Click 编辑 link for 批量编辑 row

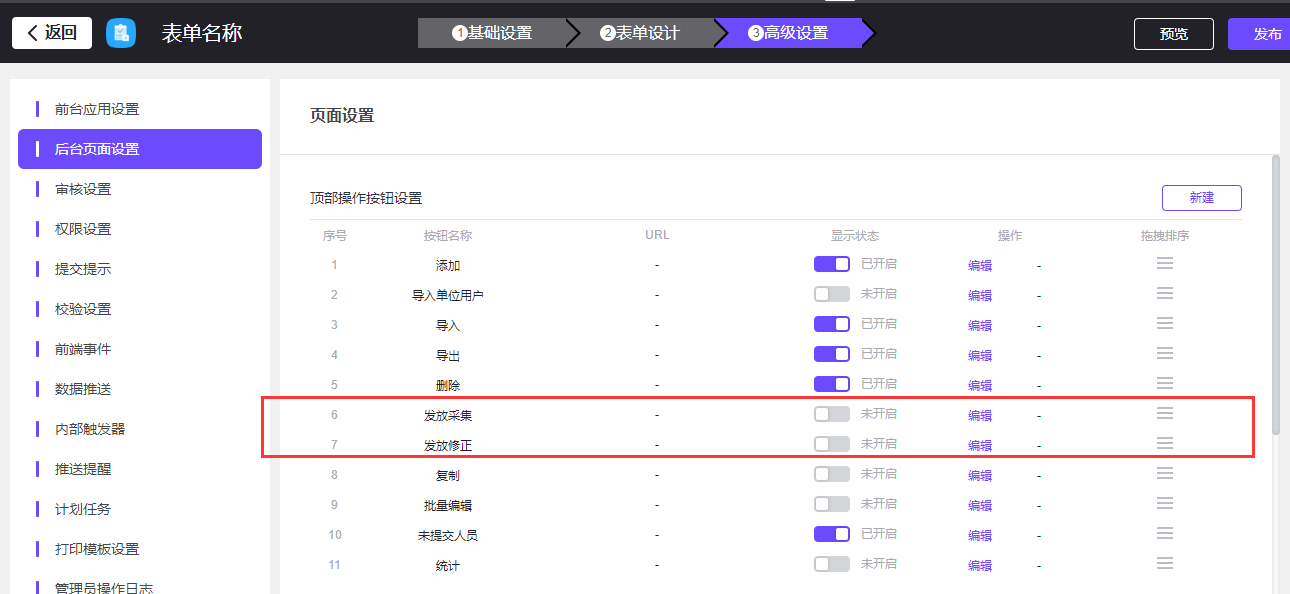(x=980, y=506)
